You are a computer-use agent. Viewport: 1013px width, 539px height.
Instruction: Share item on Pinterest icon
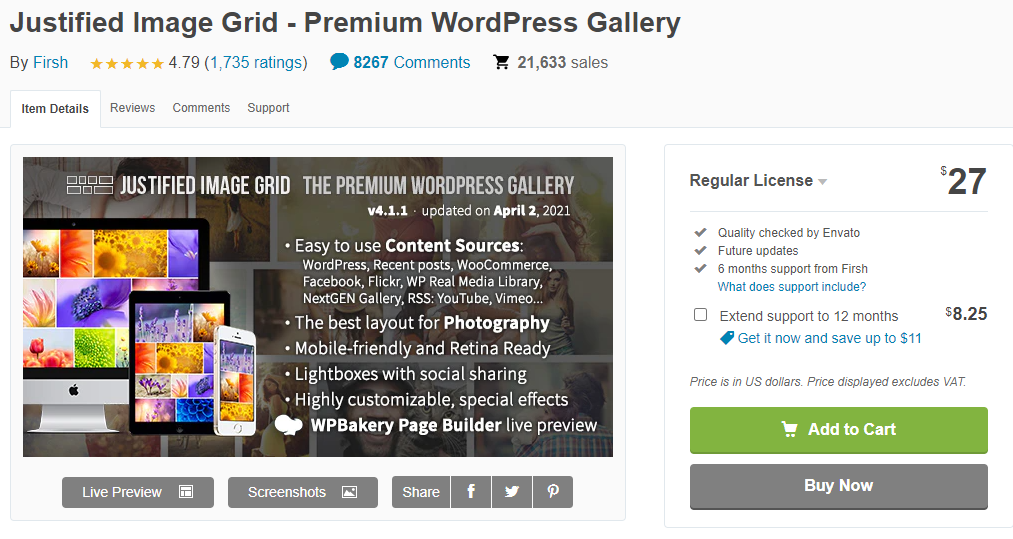click(x=553, y=492)
